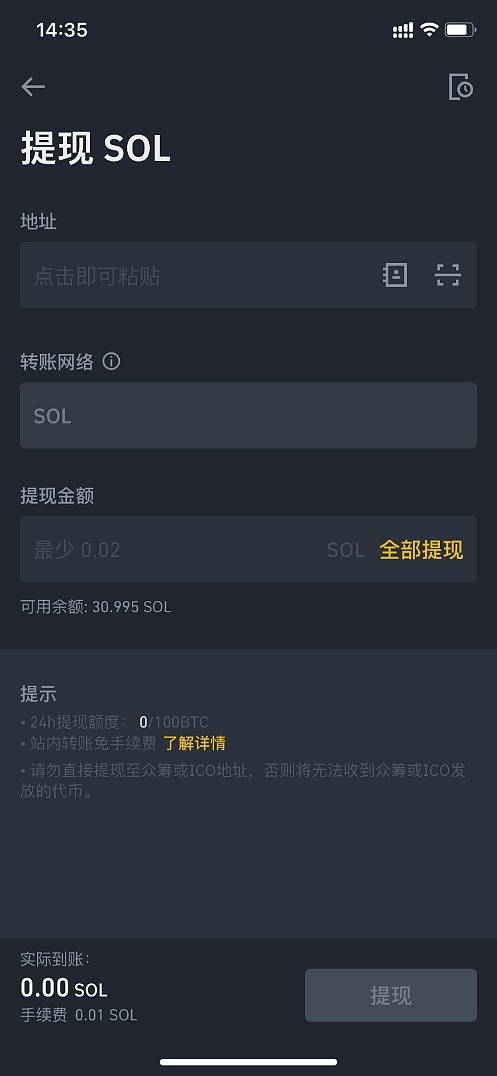Tap the home indicator bar
497x1076 pixels.
(248, 1062)
